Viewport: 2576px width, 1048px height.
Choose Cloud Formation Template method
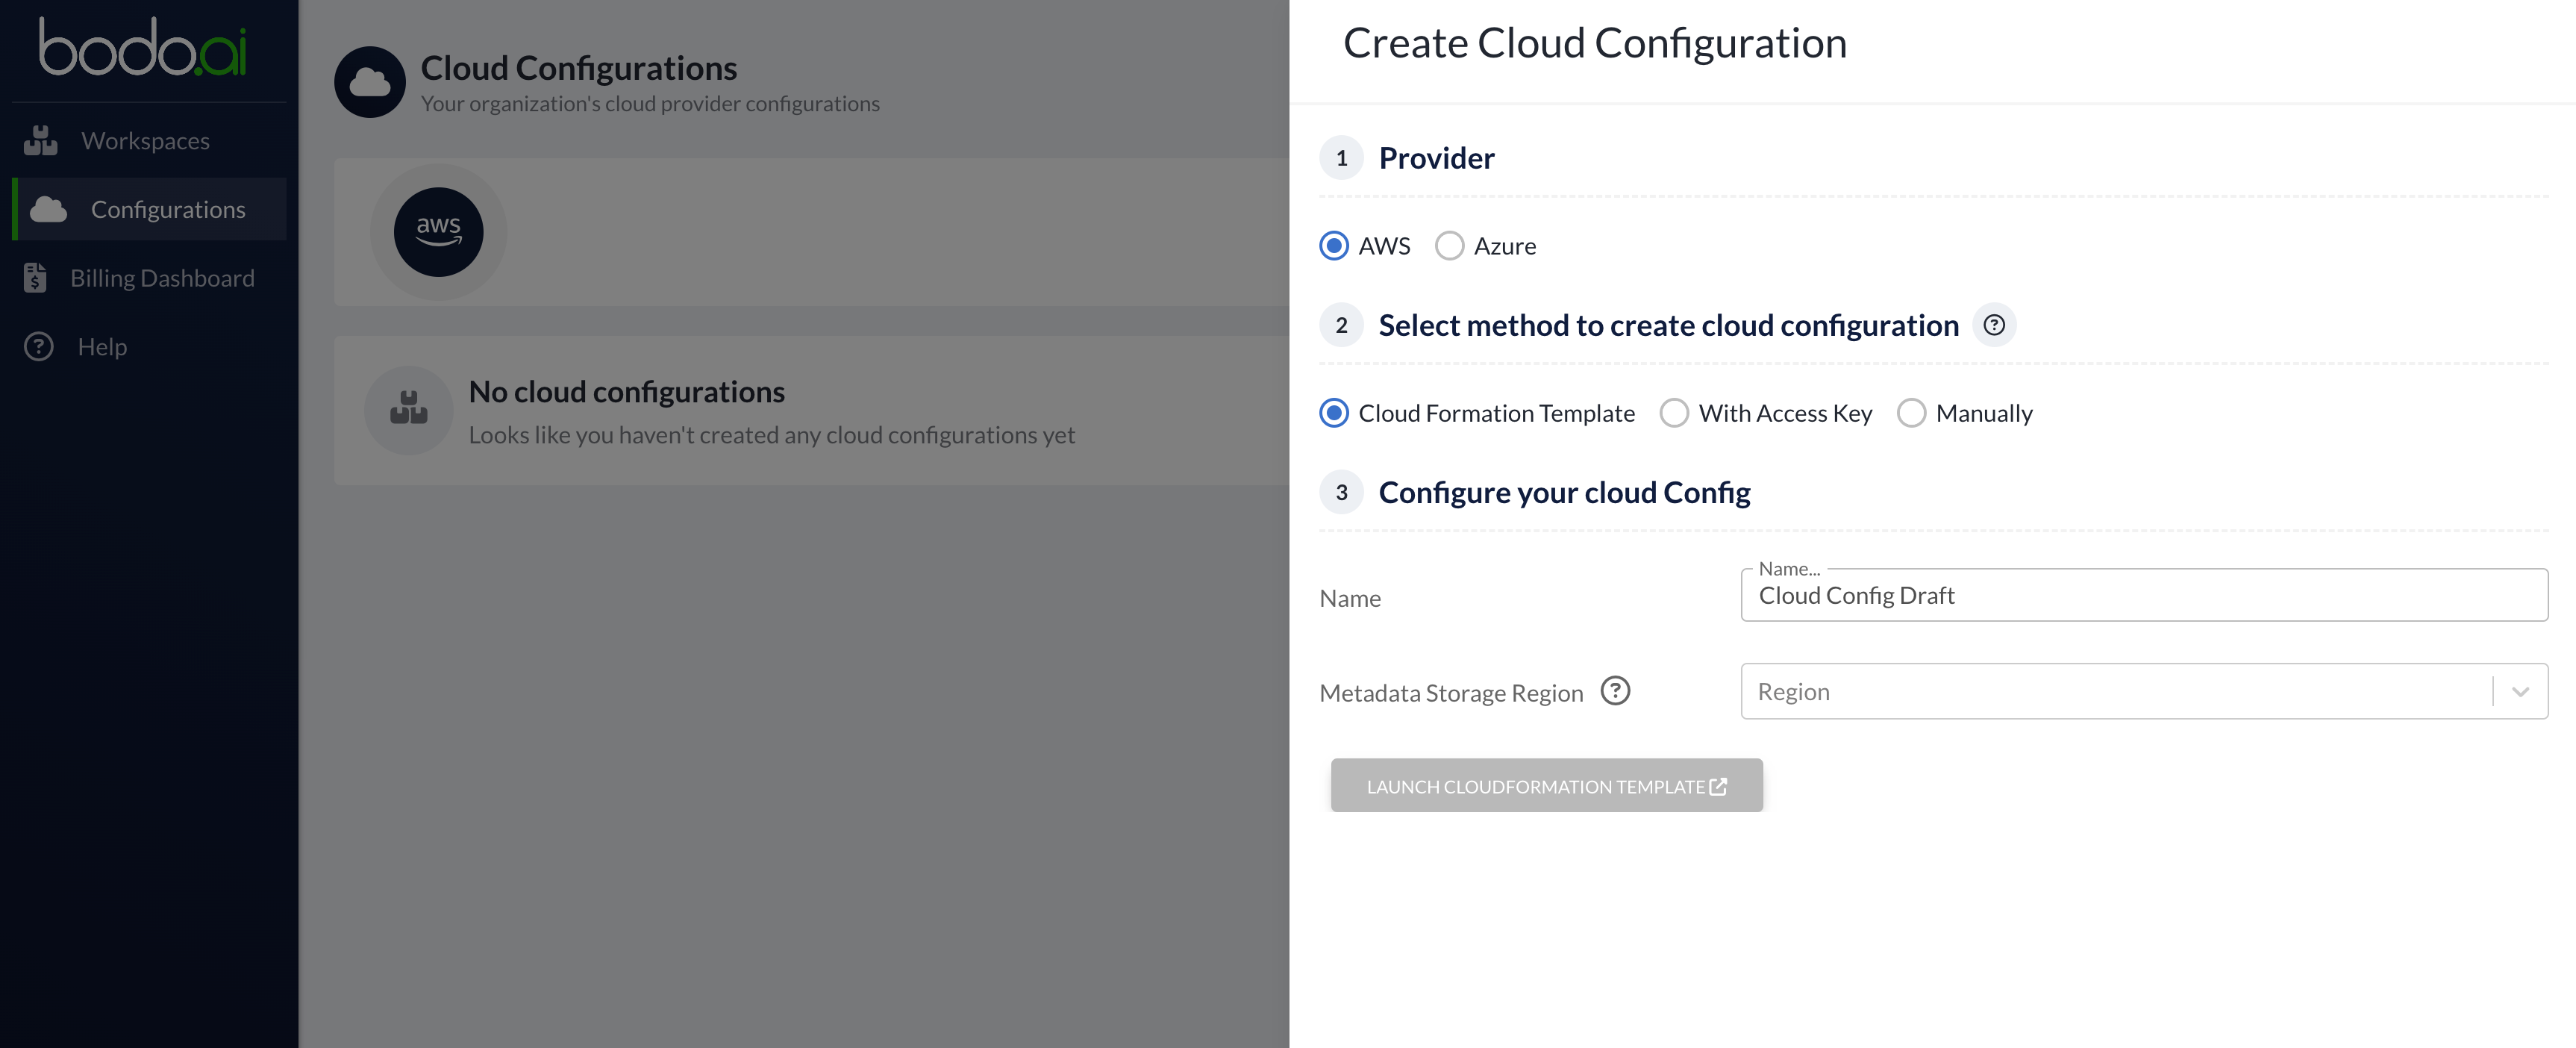click(x=1334, y=413)
